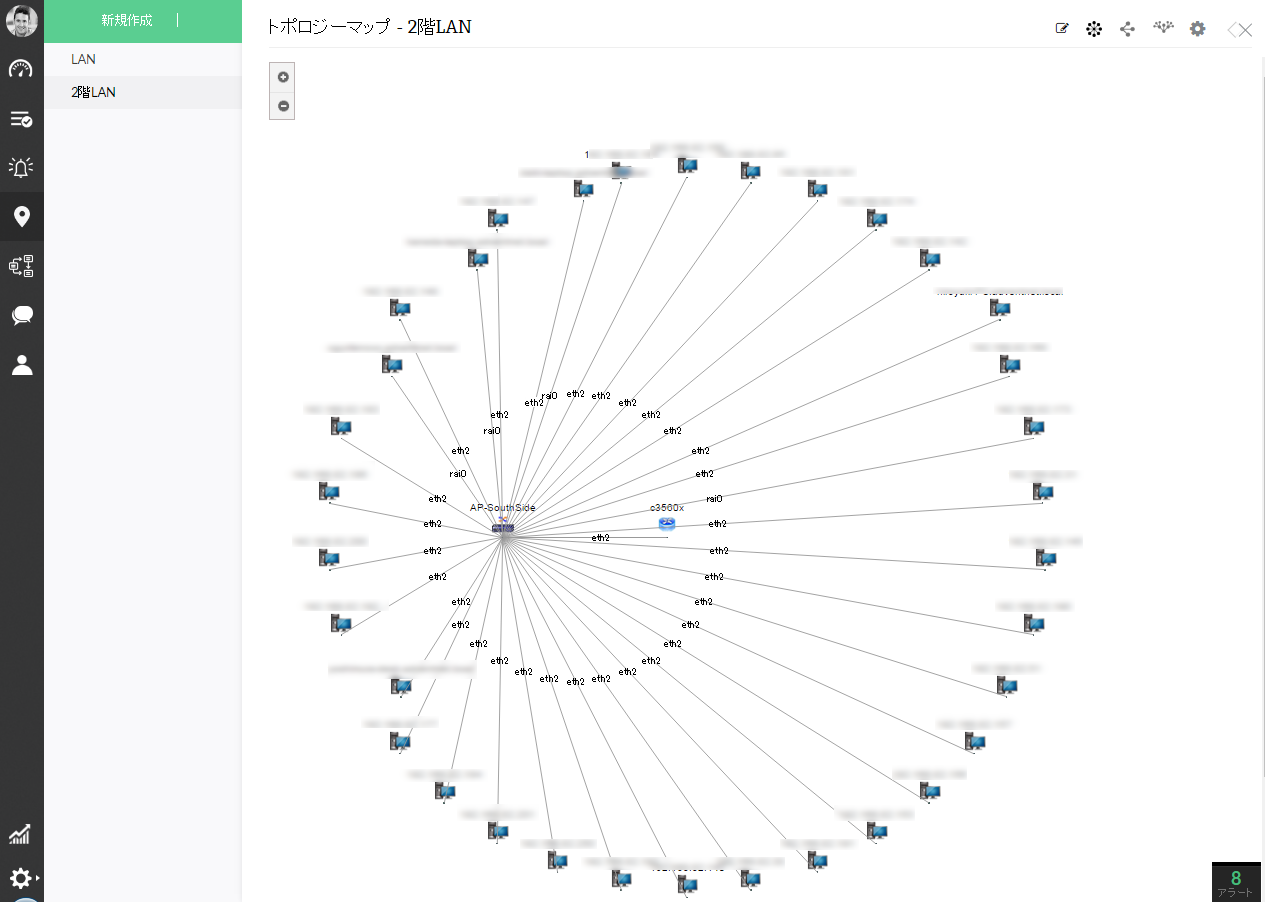Zoom out using the minus control

[282, 105]
